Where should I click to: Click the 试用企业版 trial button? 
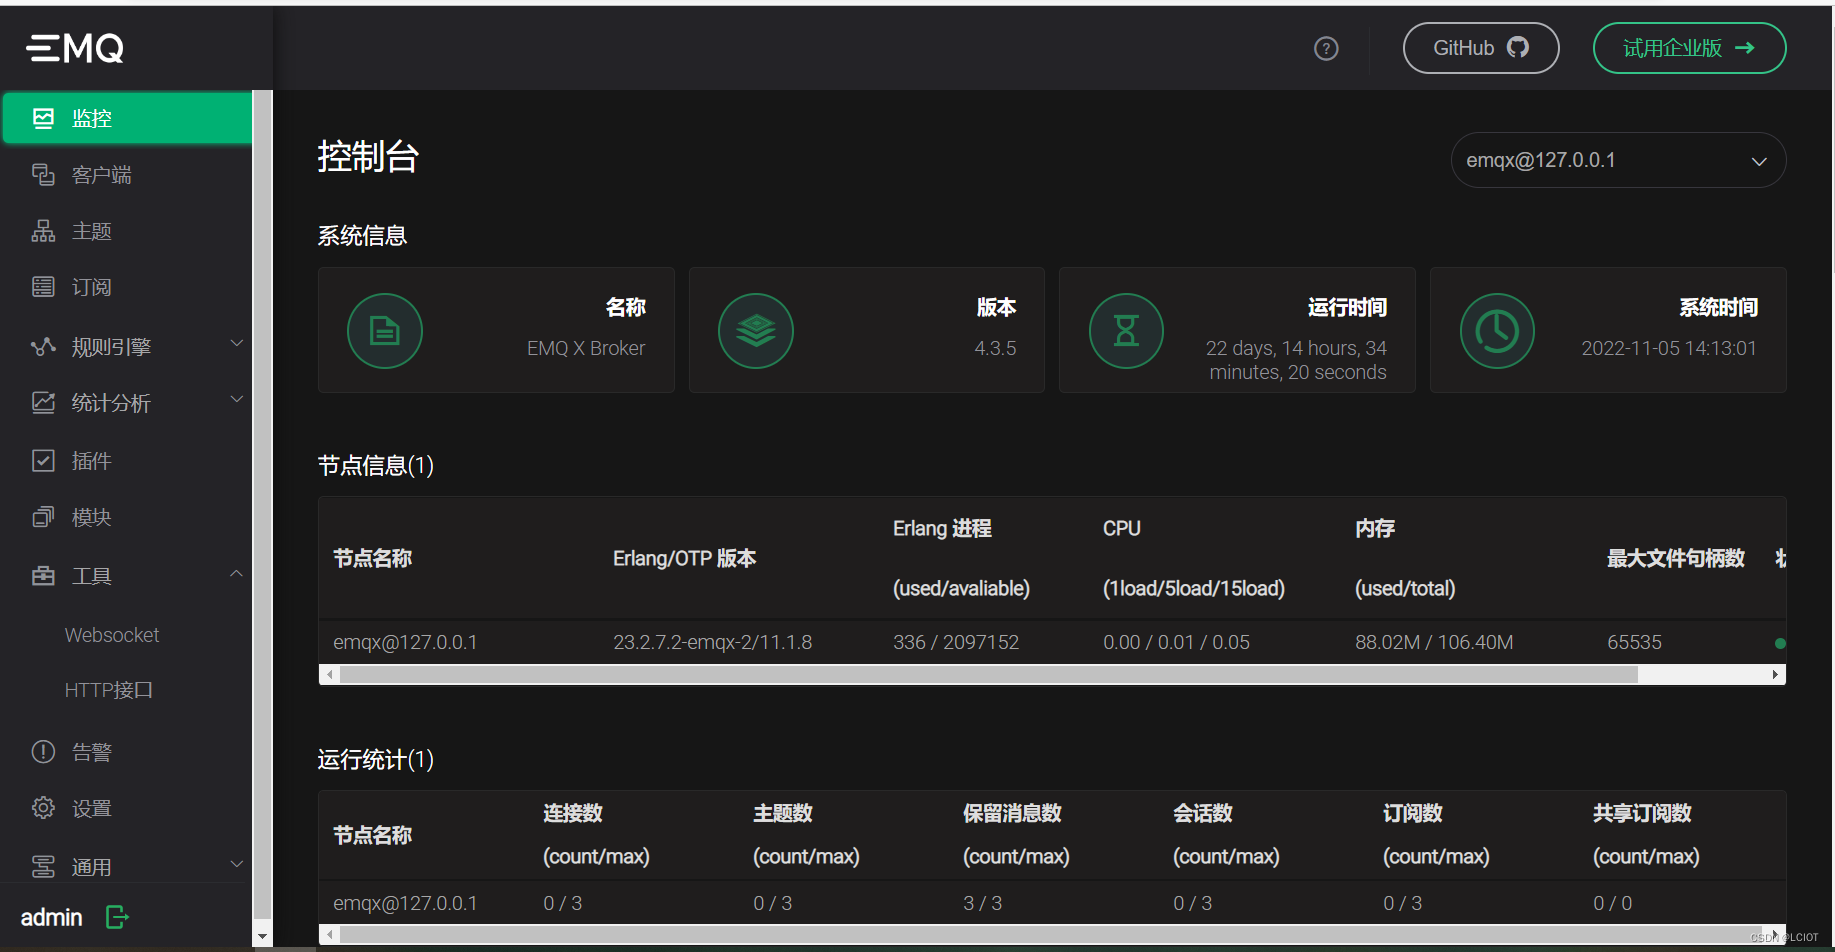1689,48
